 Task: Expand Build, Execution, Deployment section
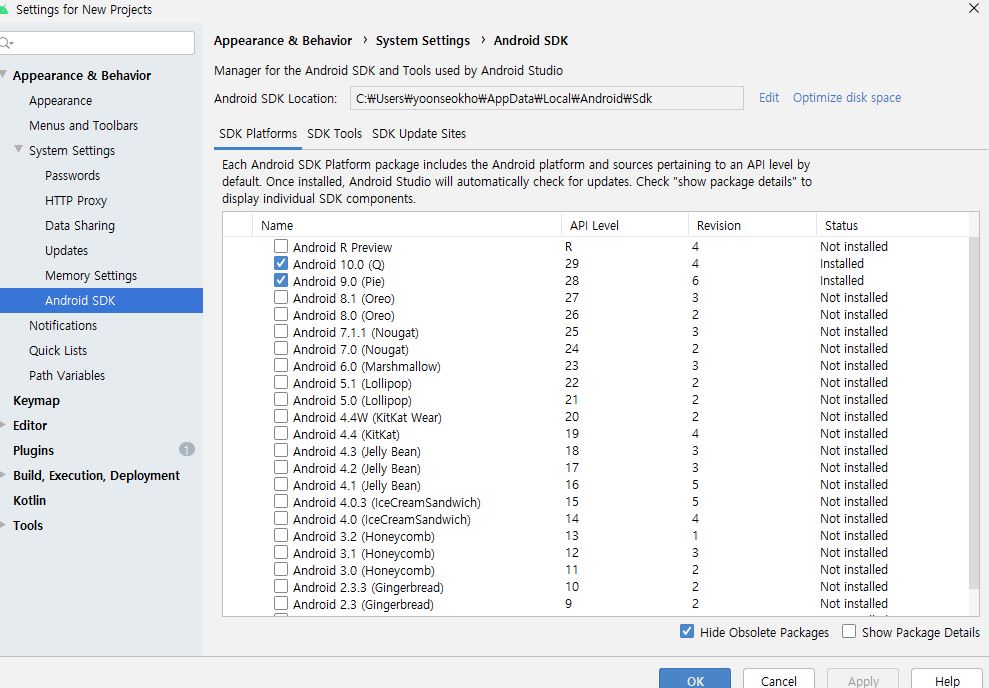[3, 475]
